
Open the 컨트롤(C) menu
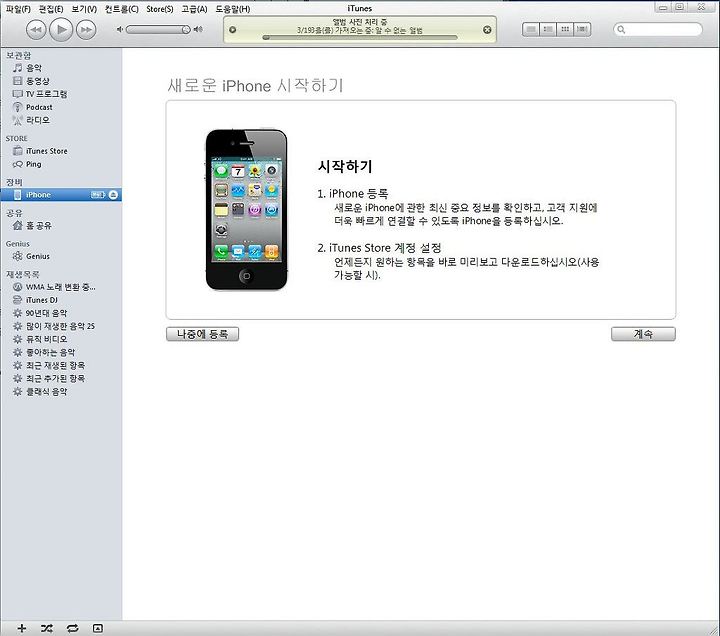click(121, 9)
